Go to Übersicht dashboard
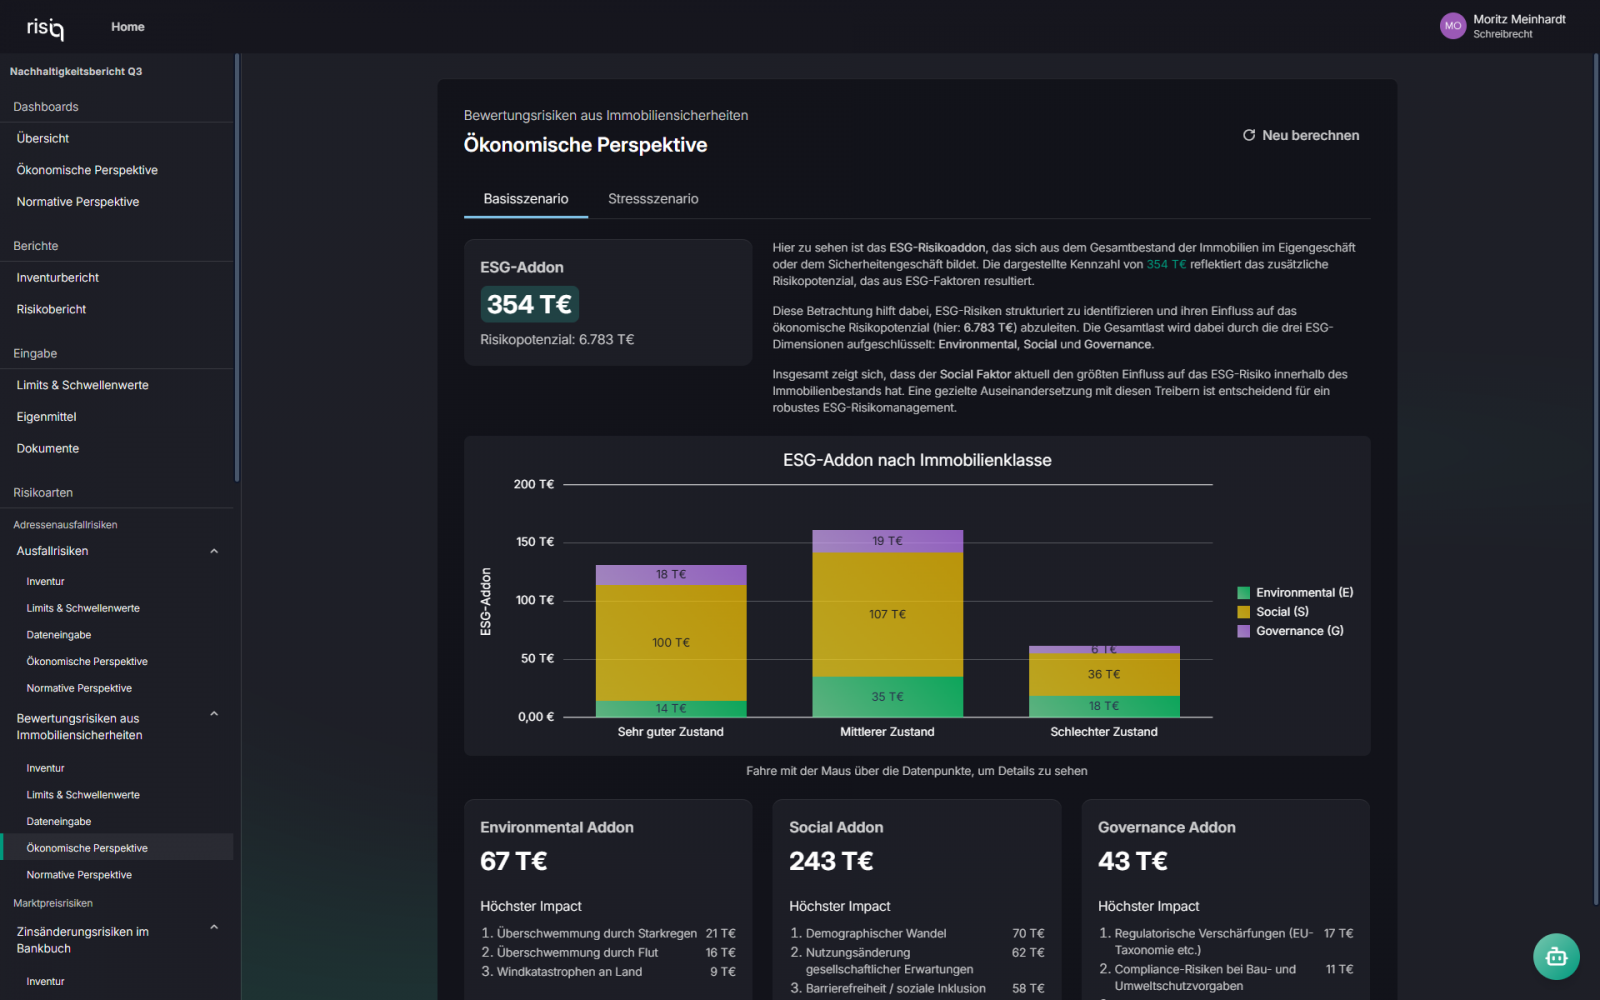The image size is (1600, 1000). click(43, 139)
